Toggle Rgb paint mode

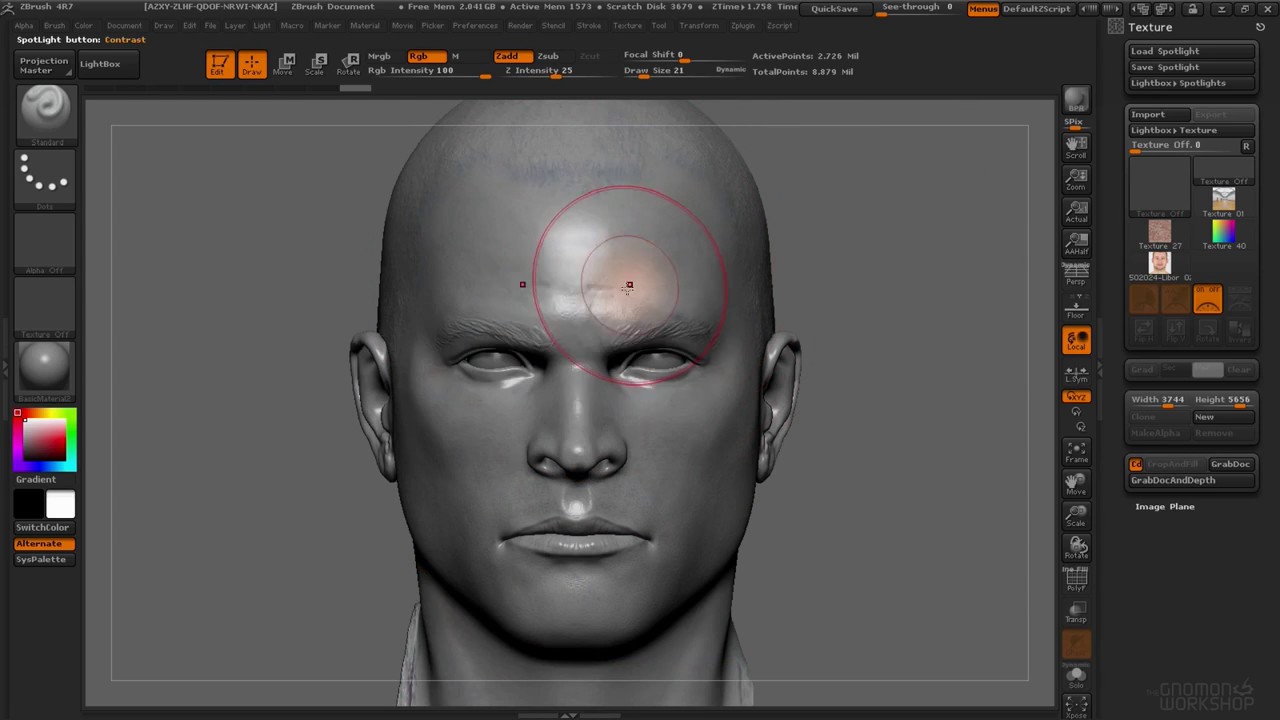click(426, 56)
